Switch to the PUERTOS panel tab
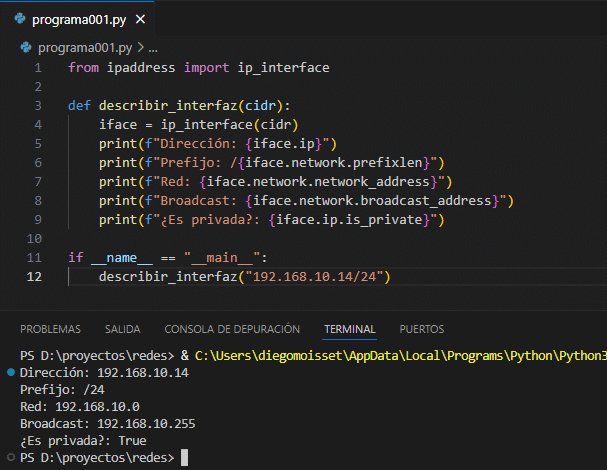607x470 pixels. pos(422,329)
